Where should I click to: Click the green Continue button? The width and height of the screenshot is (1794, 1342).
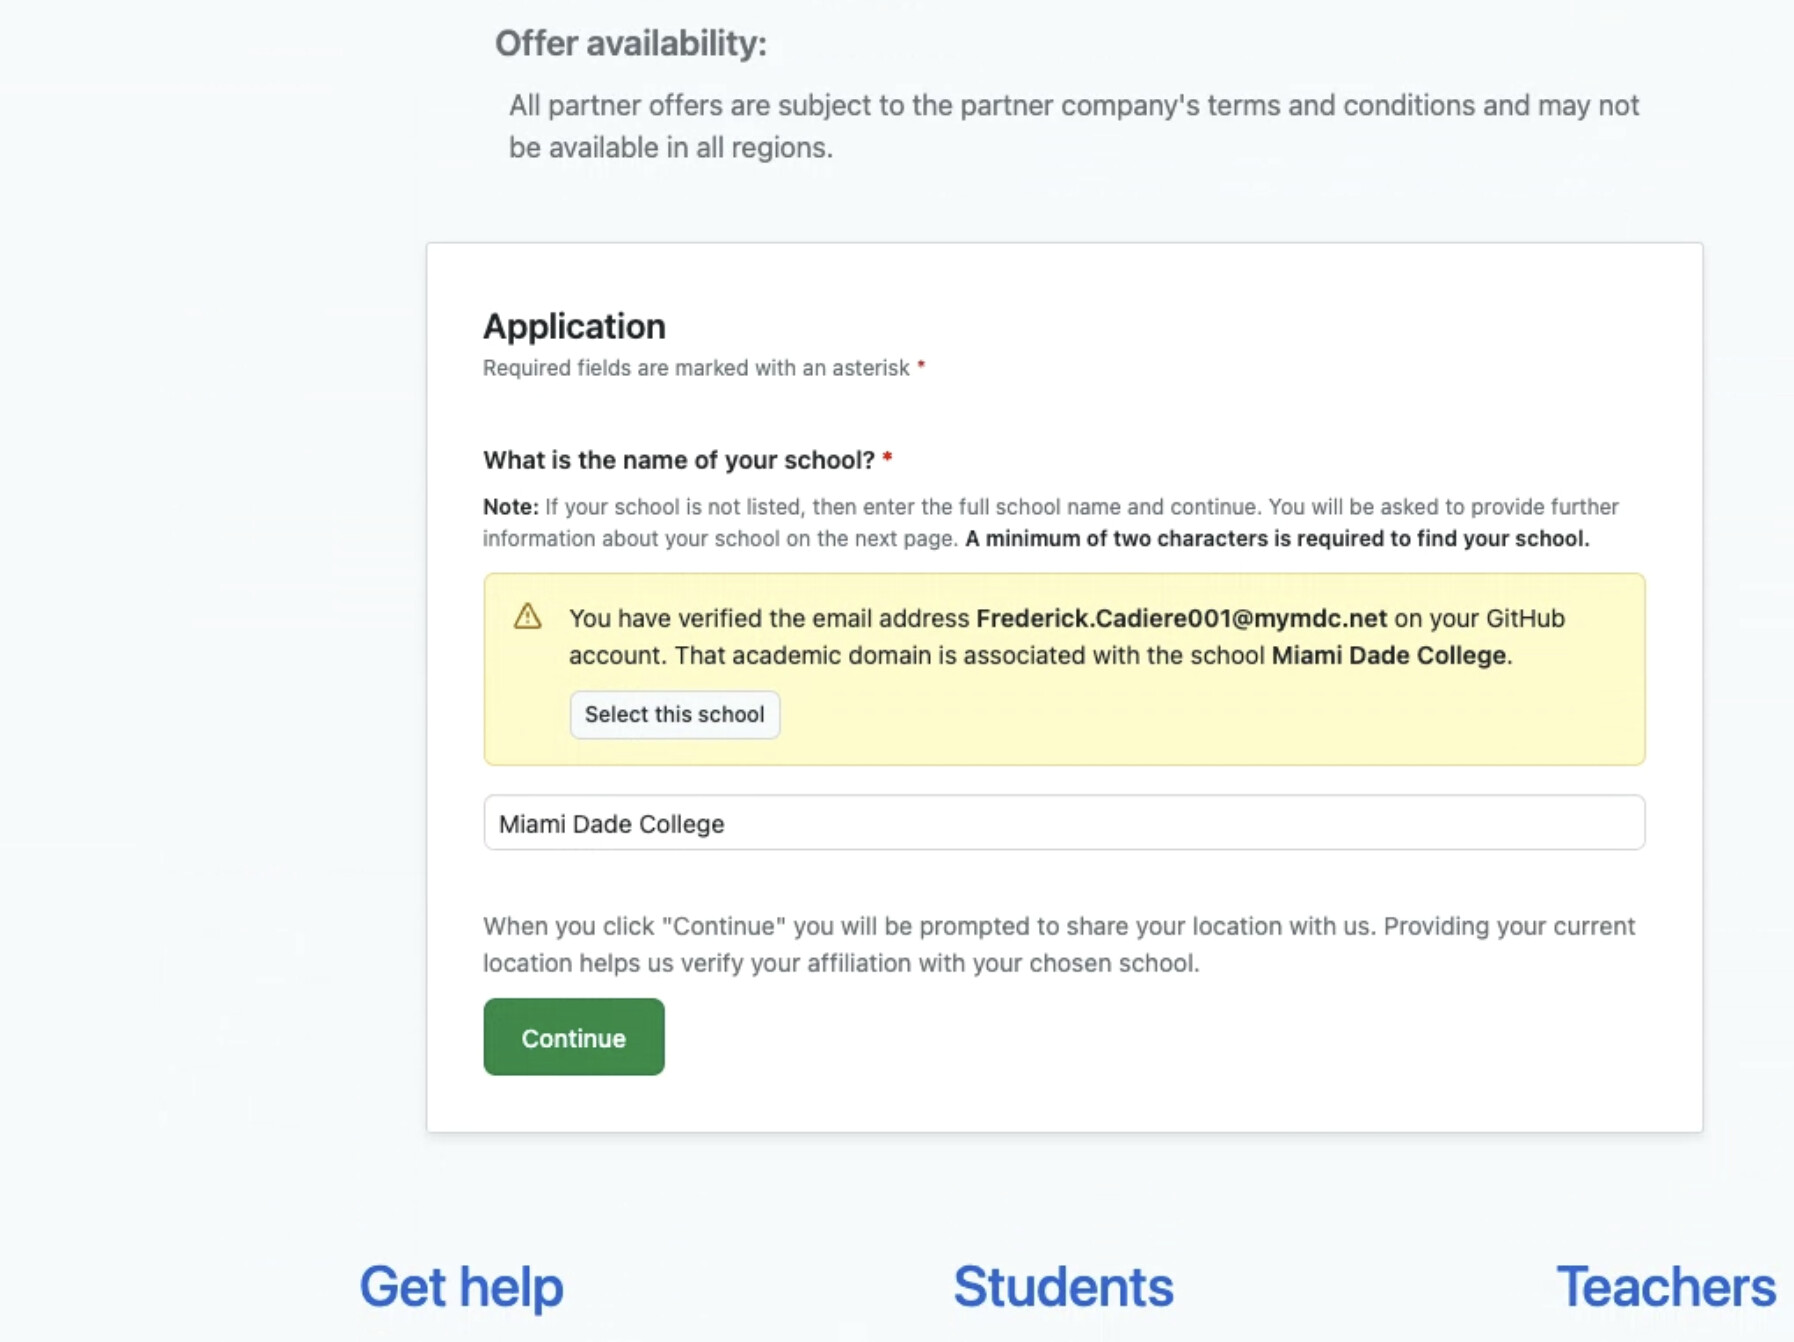click(x=573, y=1037)
